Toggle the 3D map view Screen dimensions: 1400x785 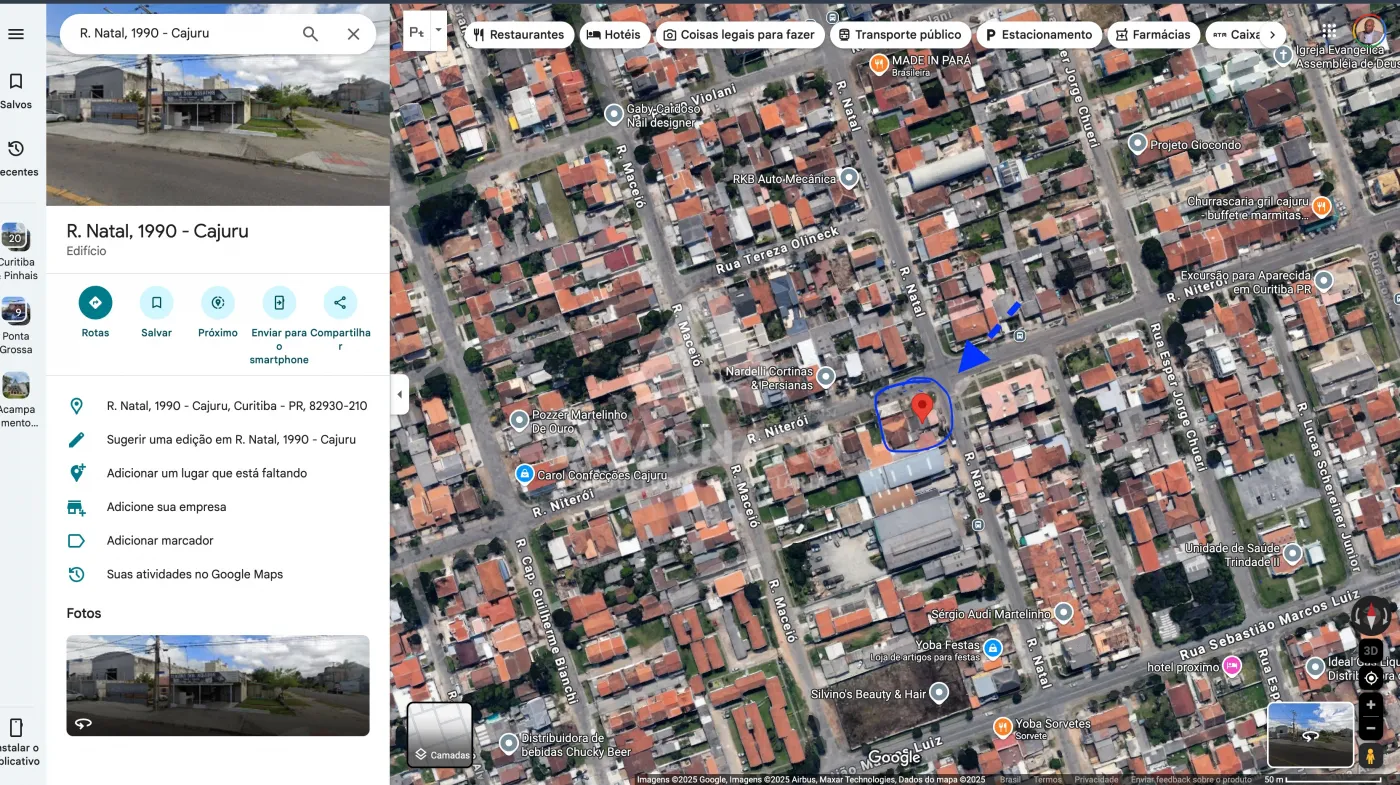[x=1370, y=650]
